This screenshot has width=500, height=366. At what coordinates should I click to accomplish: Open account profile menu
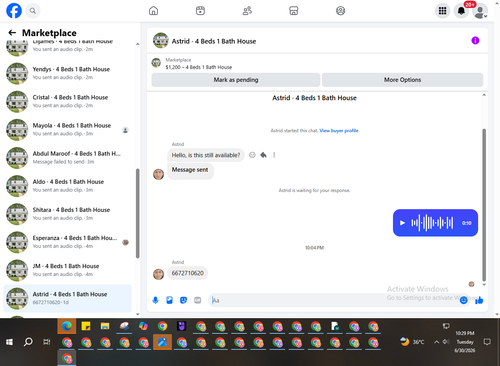tap(480, 11)
